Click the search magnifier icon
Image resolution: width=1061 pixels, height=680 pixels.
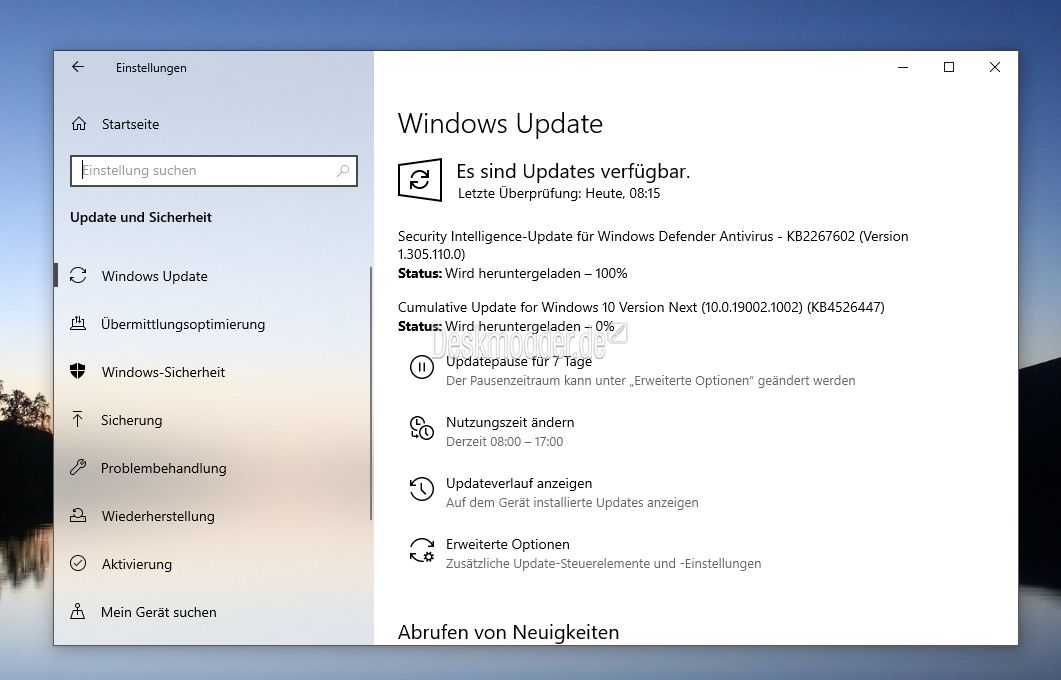point(343,171)
